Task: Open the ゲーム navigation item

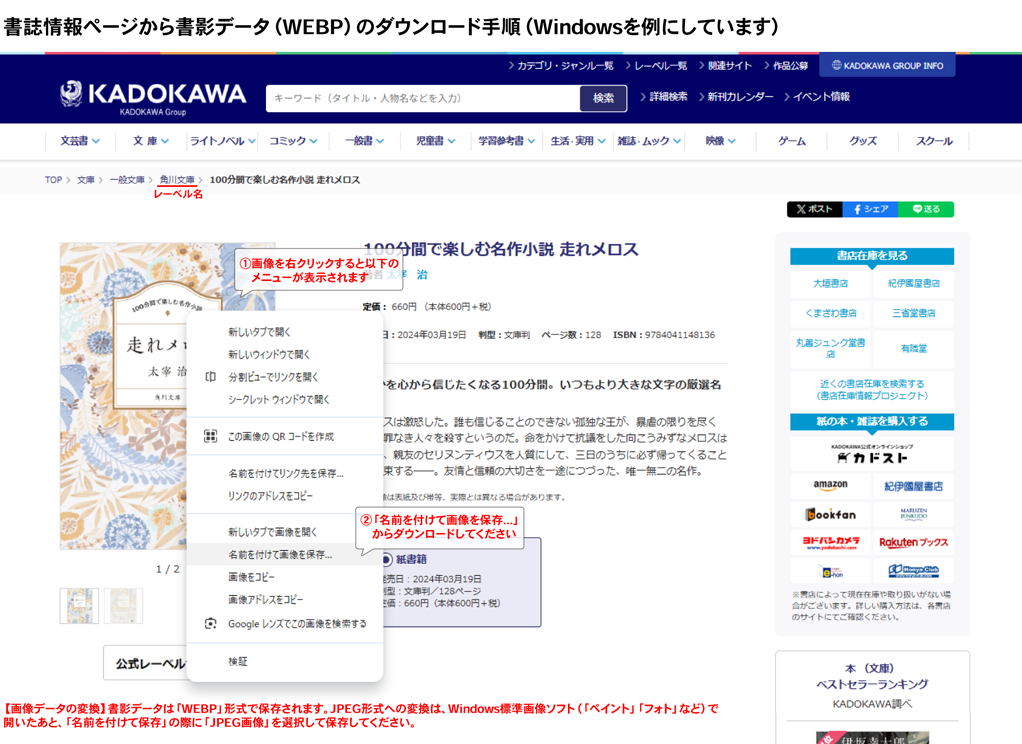Action: click(792, 141)
